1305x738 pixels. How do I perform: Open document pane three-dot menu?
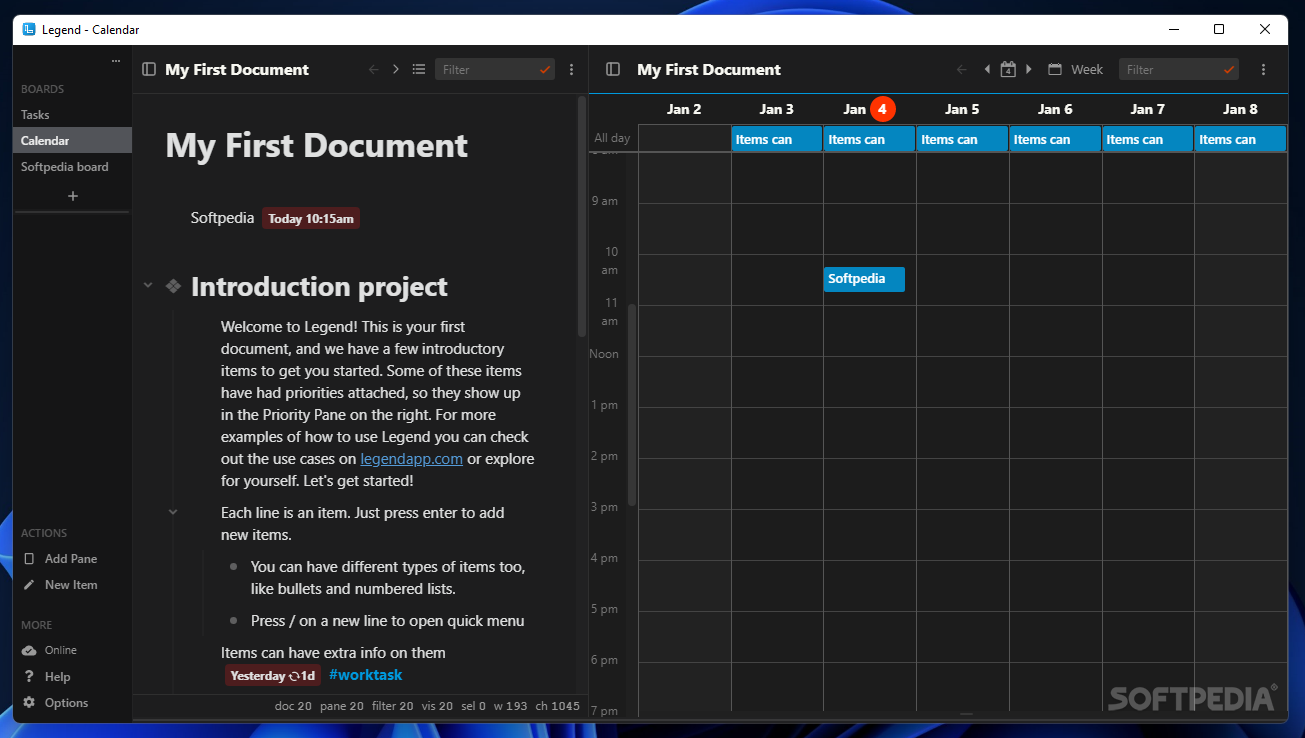[x=572, y=70]
